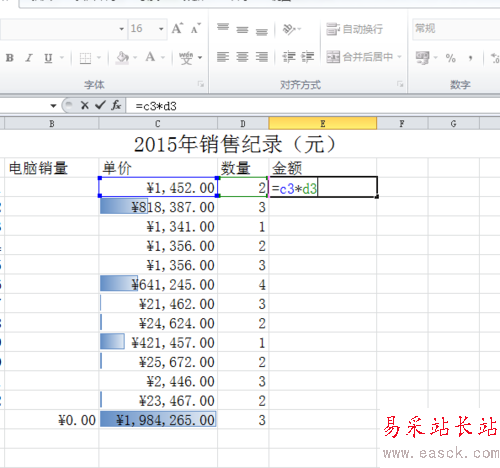
Task: Open the 字体 group dialog launcher
Action: [201, 84]
